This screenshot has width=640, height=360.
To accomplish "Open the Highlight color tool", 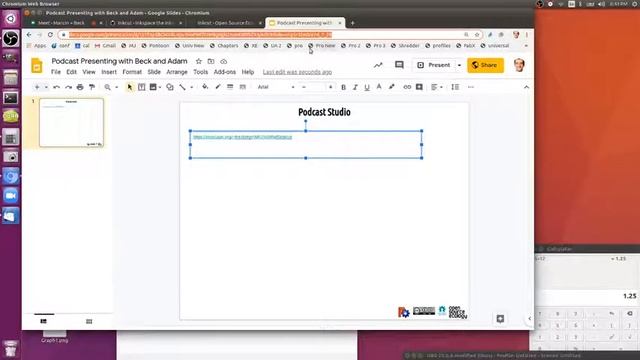I will click(x=391, y=87).
